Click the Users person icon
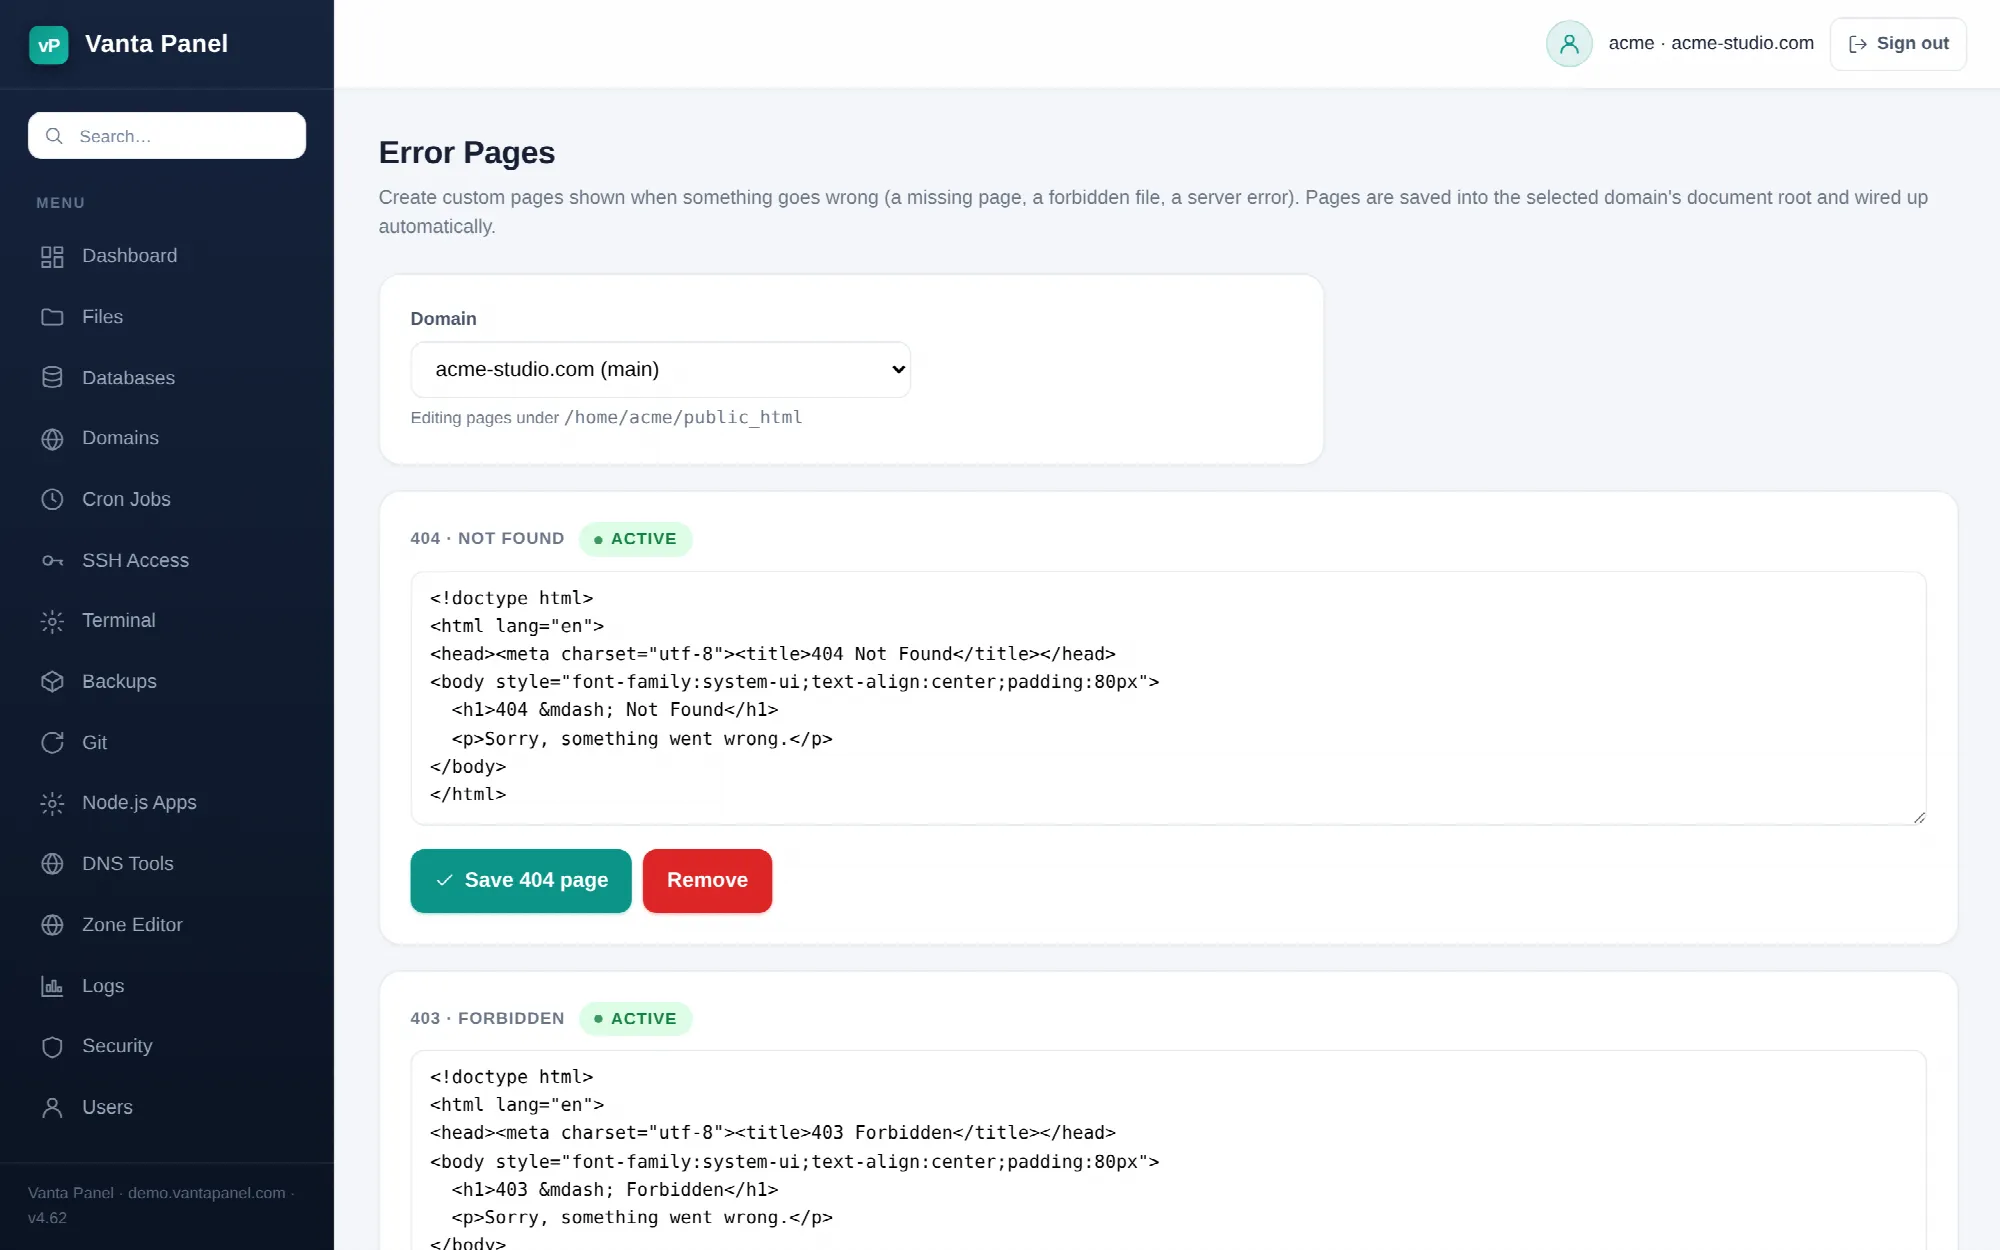 (x=52, y=1107)
